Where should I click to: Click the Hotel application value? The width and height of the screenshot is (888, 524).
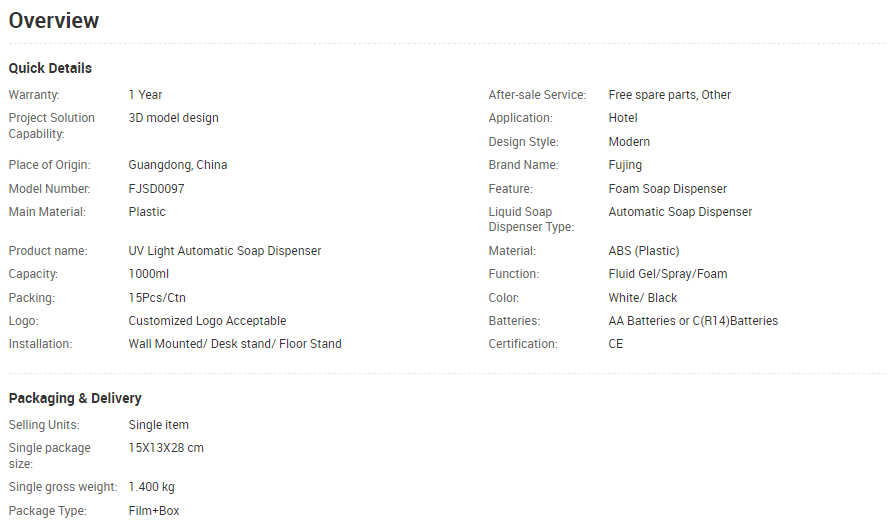pyautogui.click(x=623, y=118)
